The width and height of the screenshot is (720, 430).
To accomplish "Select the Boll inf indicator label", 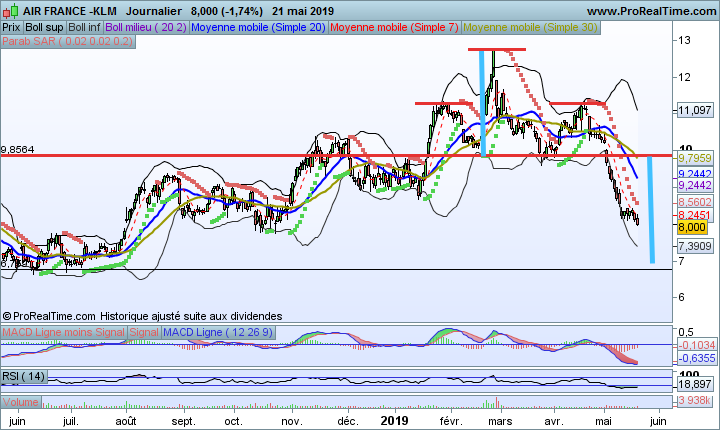I will tap(84, 28).
